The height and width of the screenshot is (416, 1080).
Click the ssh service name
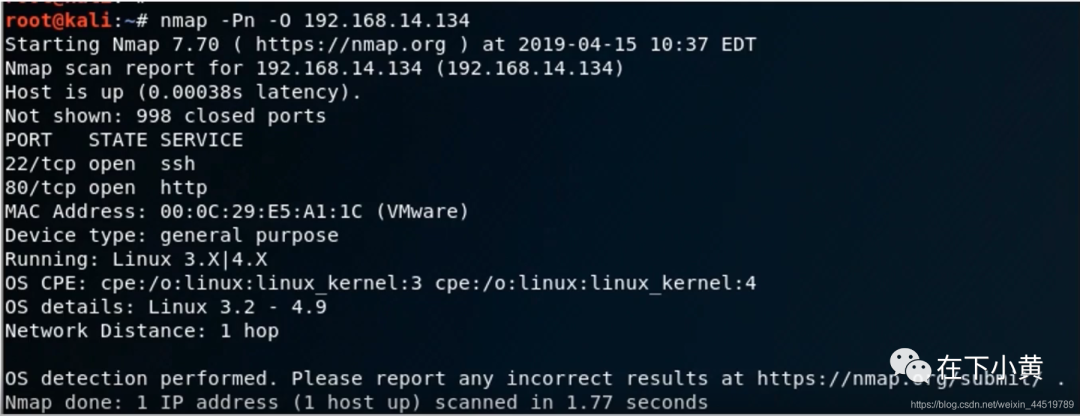click(x=178, y=164)
